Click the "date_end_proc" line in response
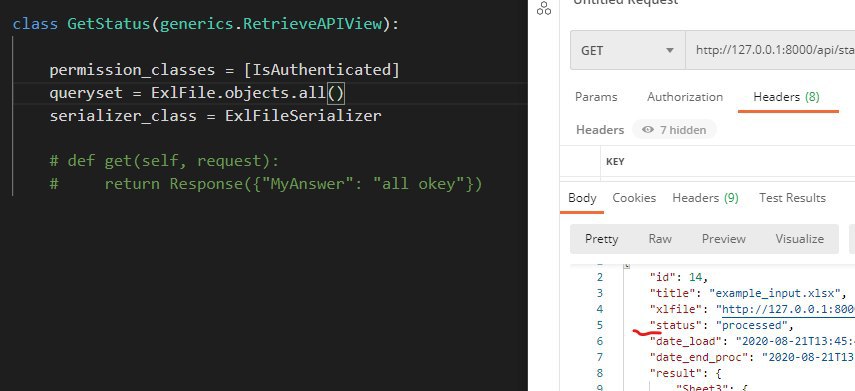Screen dimensions: 855x391 752,358
